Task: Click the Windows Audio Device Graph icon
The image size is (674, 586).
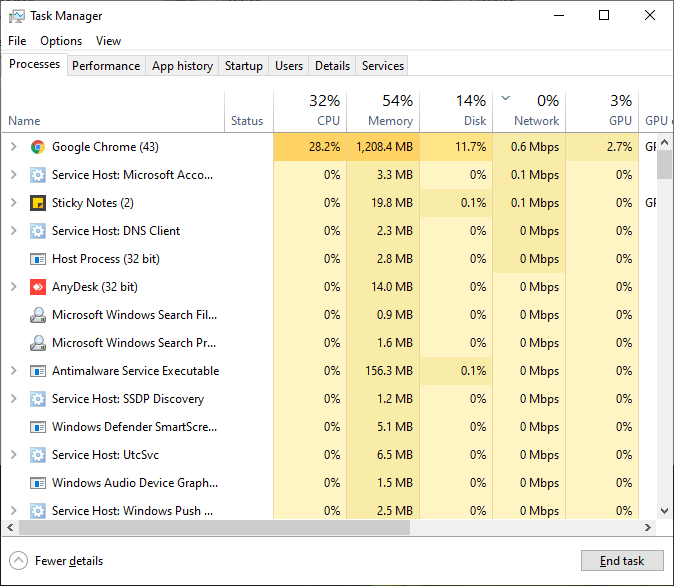Action: pyautogui.click(x=38, y=483)
